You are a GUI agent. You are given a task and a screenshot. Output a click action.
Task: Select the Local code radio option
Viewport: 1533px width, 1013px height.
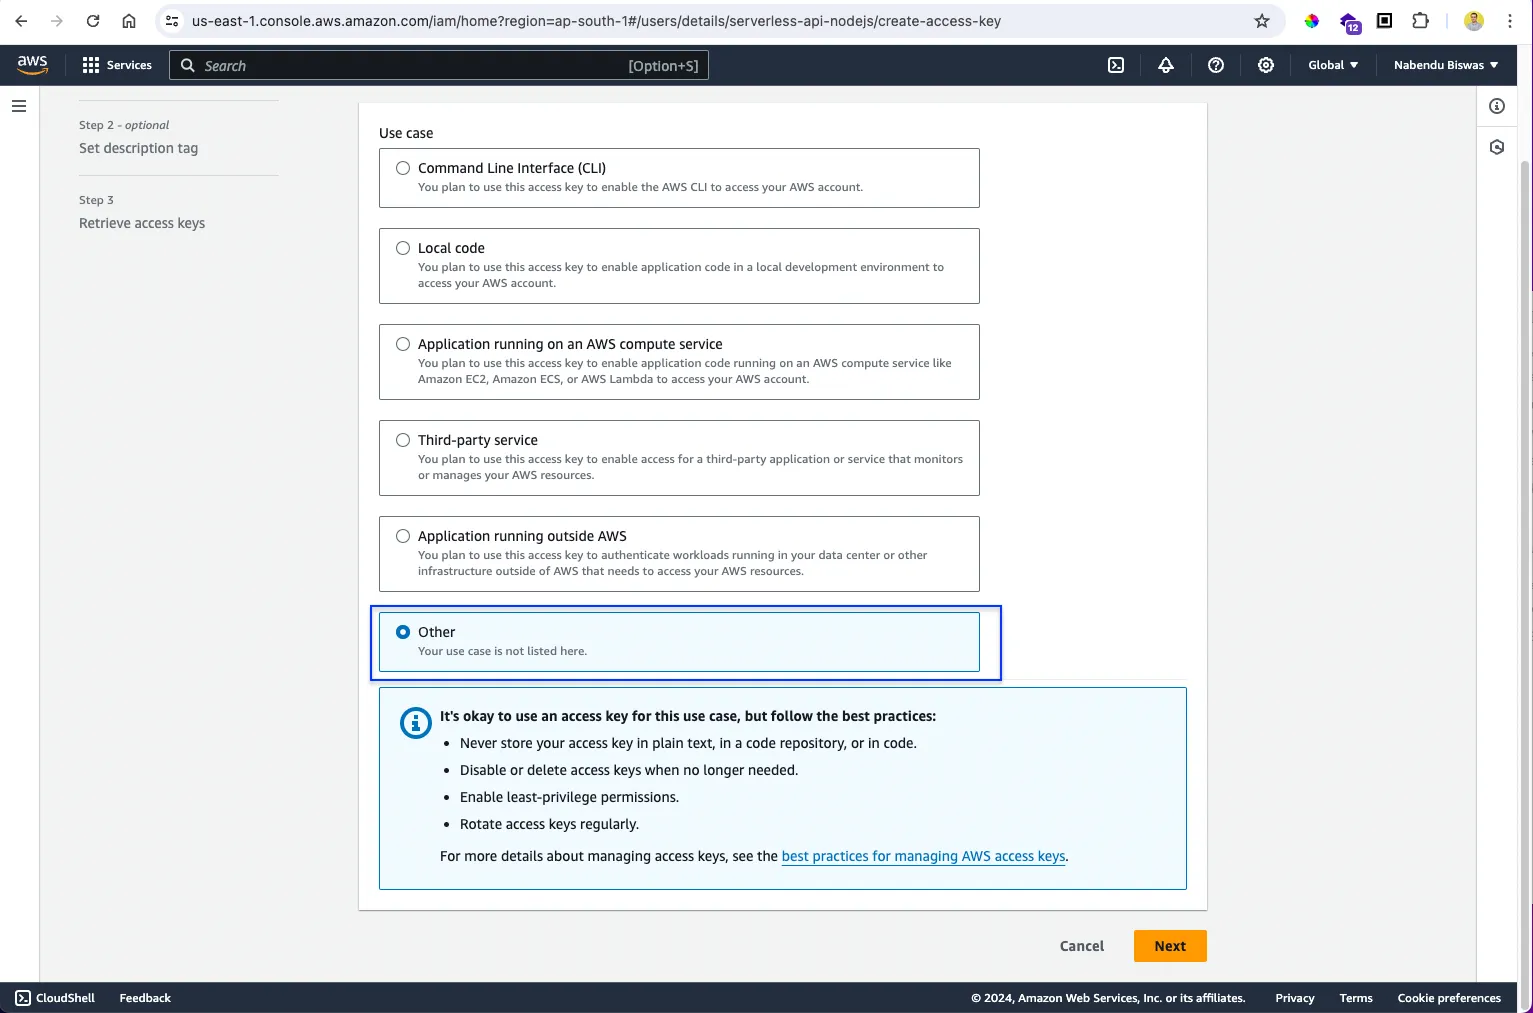pos(403,248)
